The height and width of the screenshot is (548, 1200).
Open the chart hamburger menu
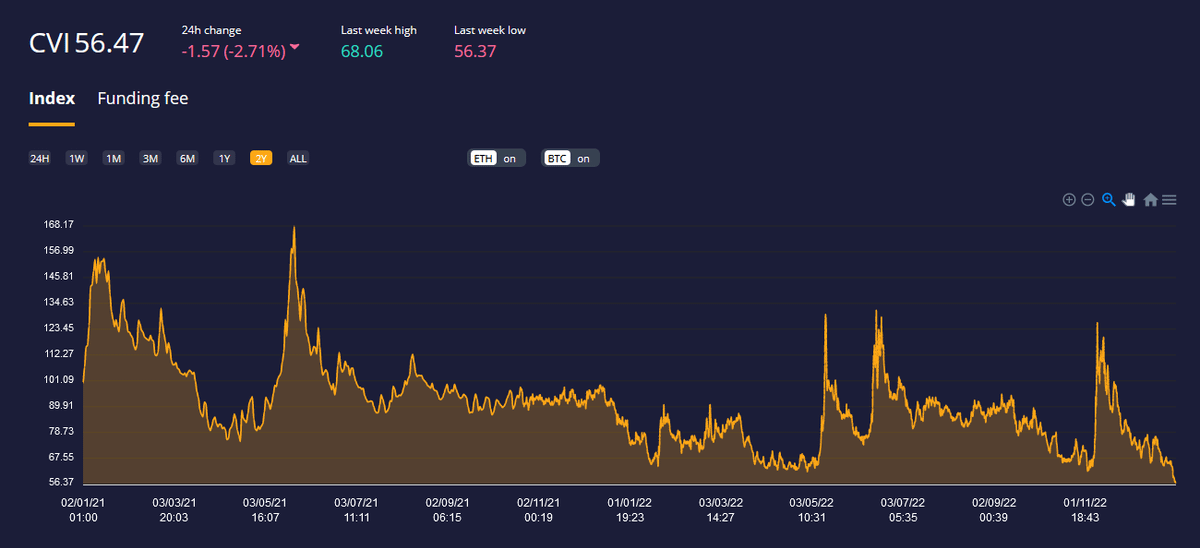[1168, 200]
